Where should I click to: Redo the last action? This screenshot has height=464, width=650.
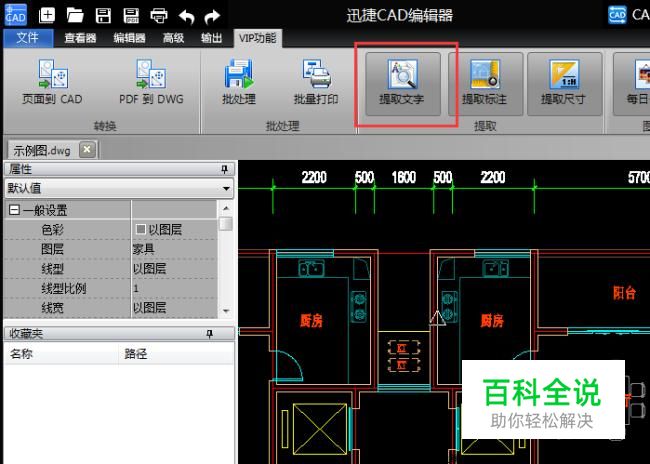point(212,16)
